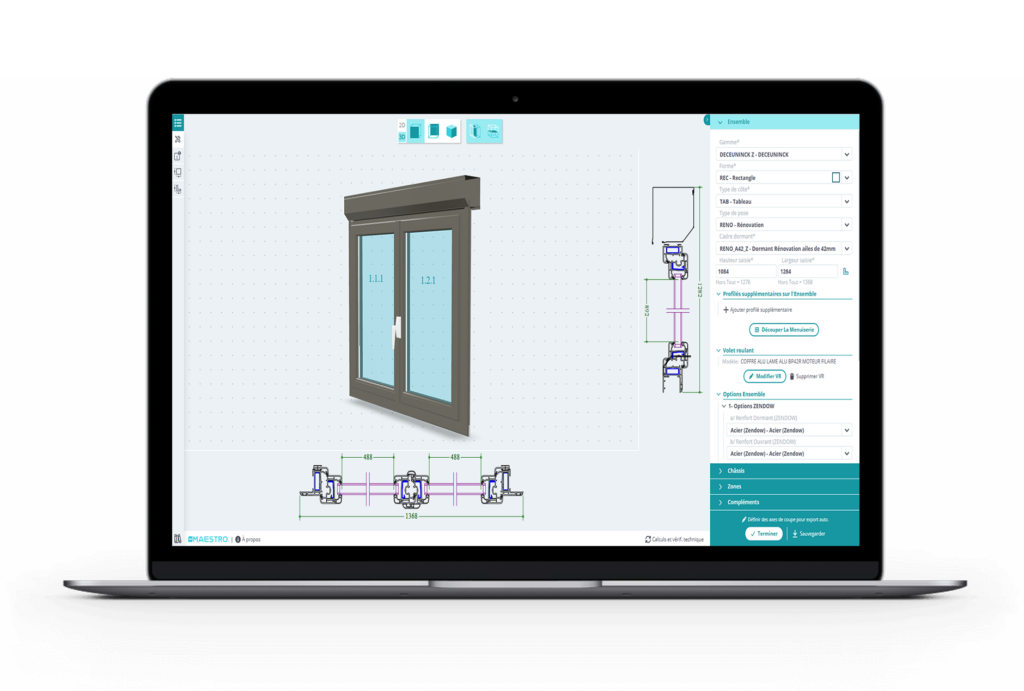This screenshot has height=691, width=1024.
Task: Select the solid isometric cube view
Action: pos(451,131)
